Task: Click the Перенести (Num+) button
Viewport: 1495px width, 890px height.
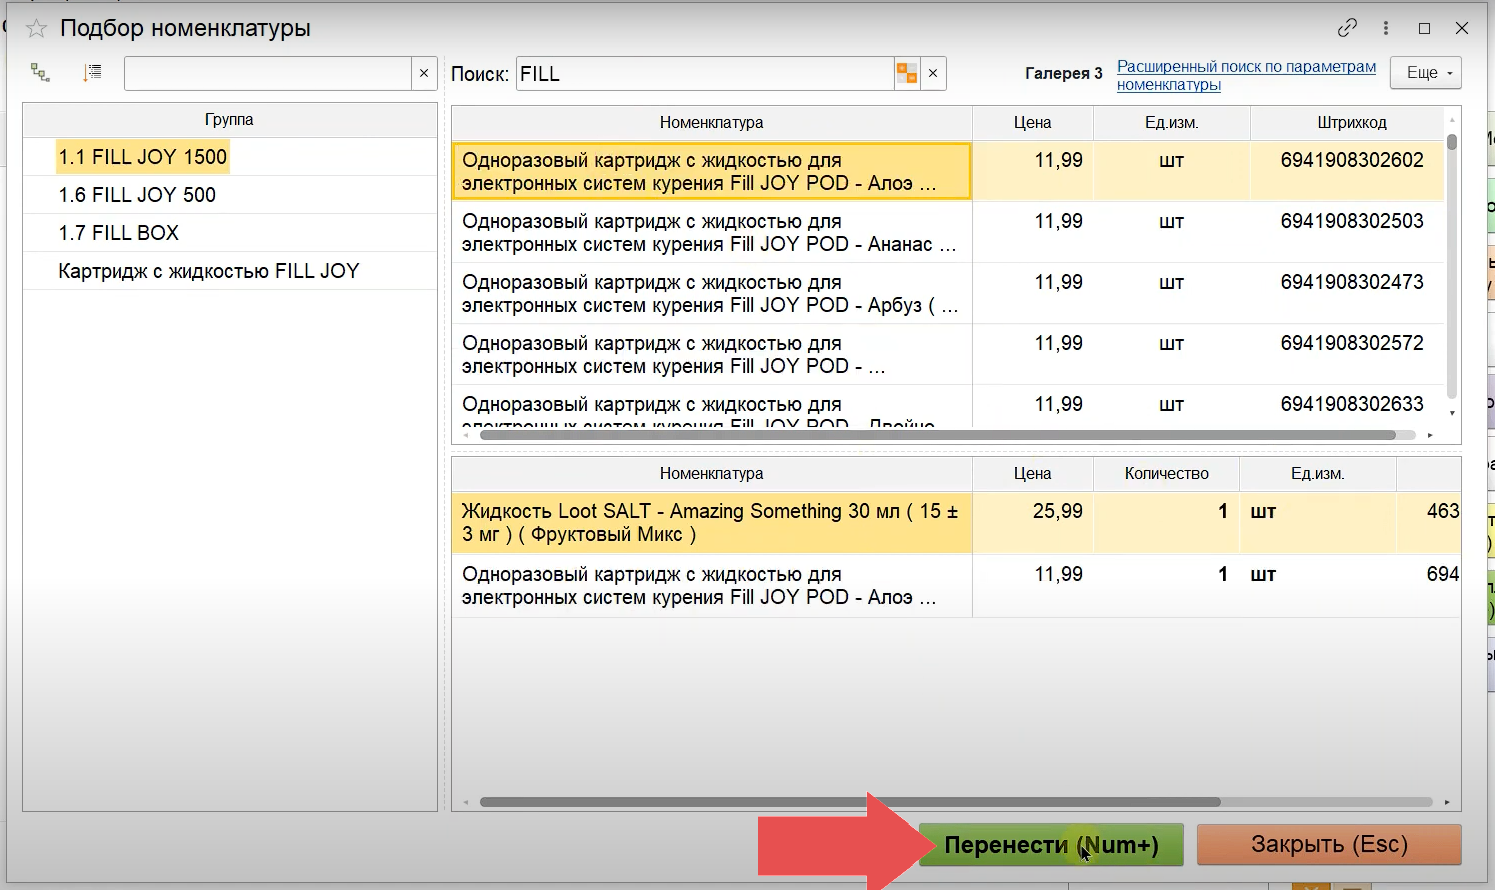Action: (x=1050, y=845)
